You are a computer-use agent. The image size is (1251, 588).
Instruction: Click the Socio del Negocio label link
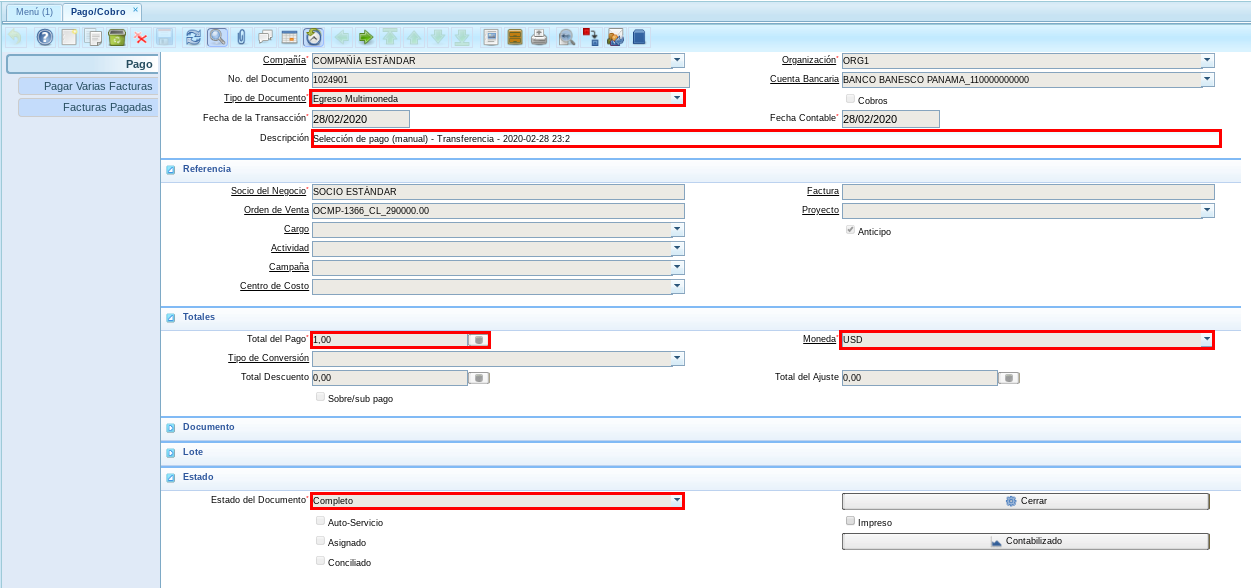tap(269, 191)
